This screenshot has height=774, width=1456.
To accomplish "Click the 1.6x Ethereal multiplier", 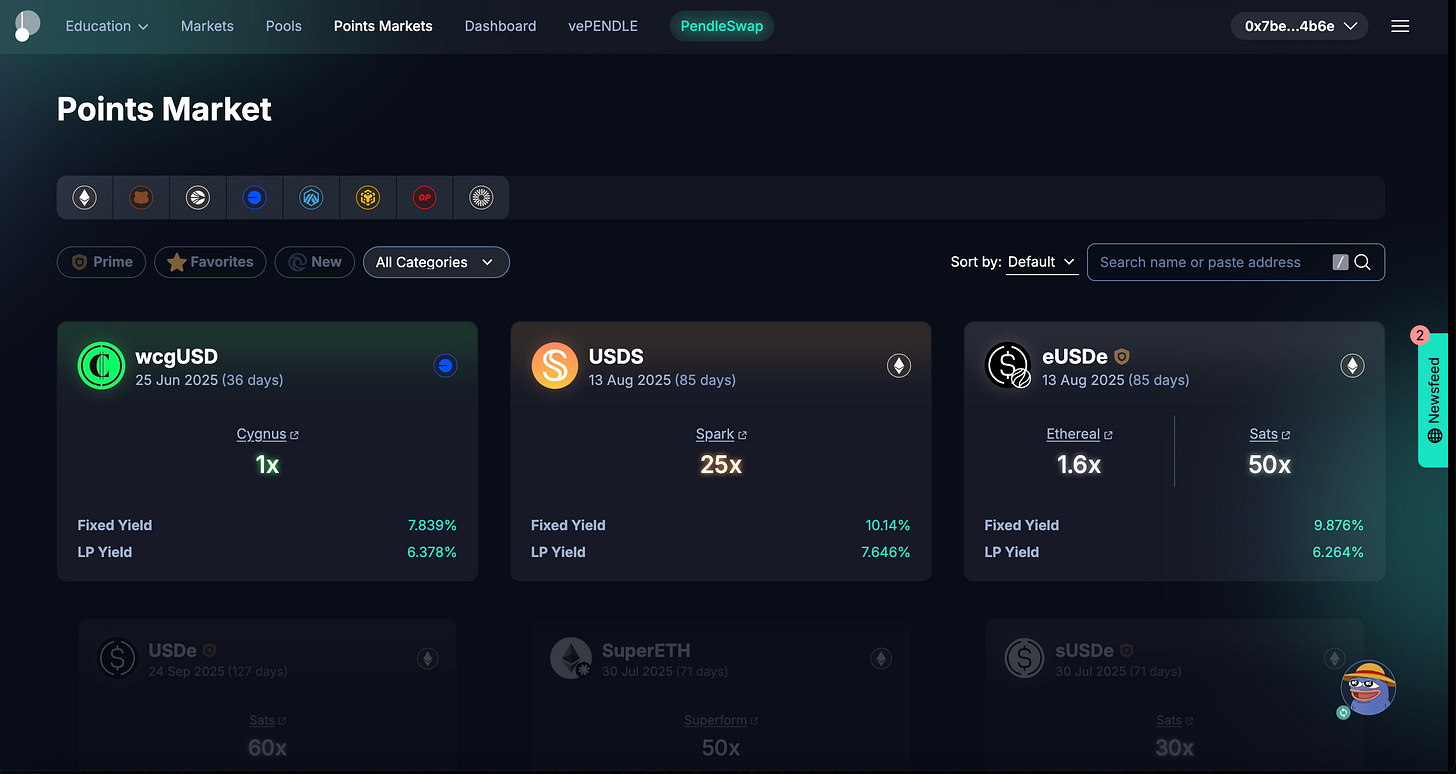I will pos(1079,465).
